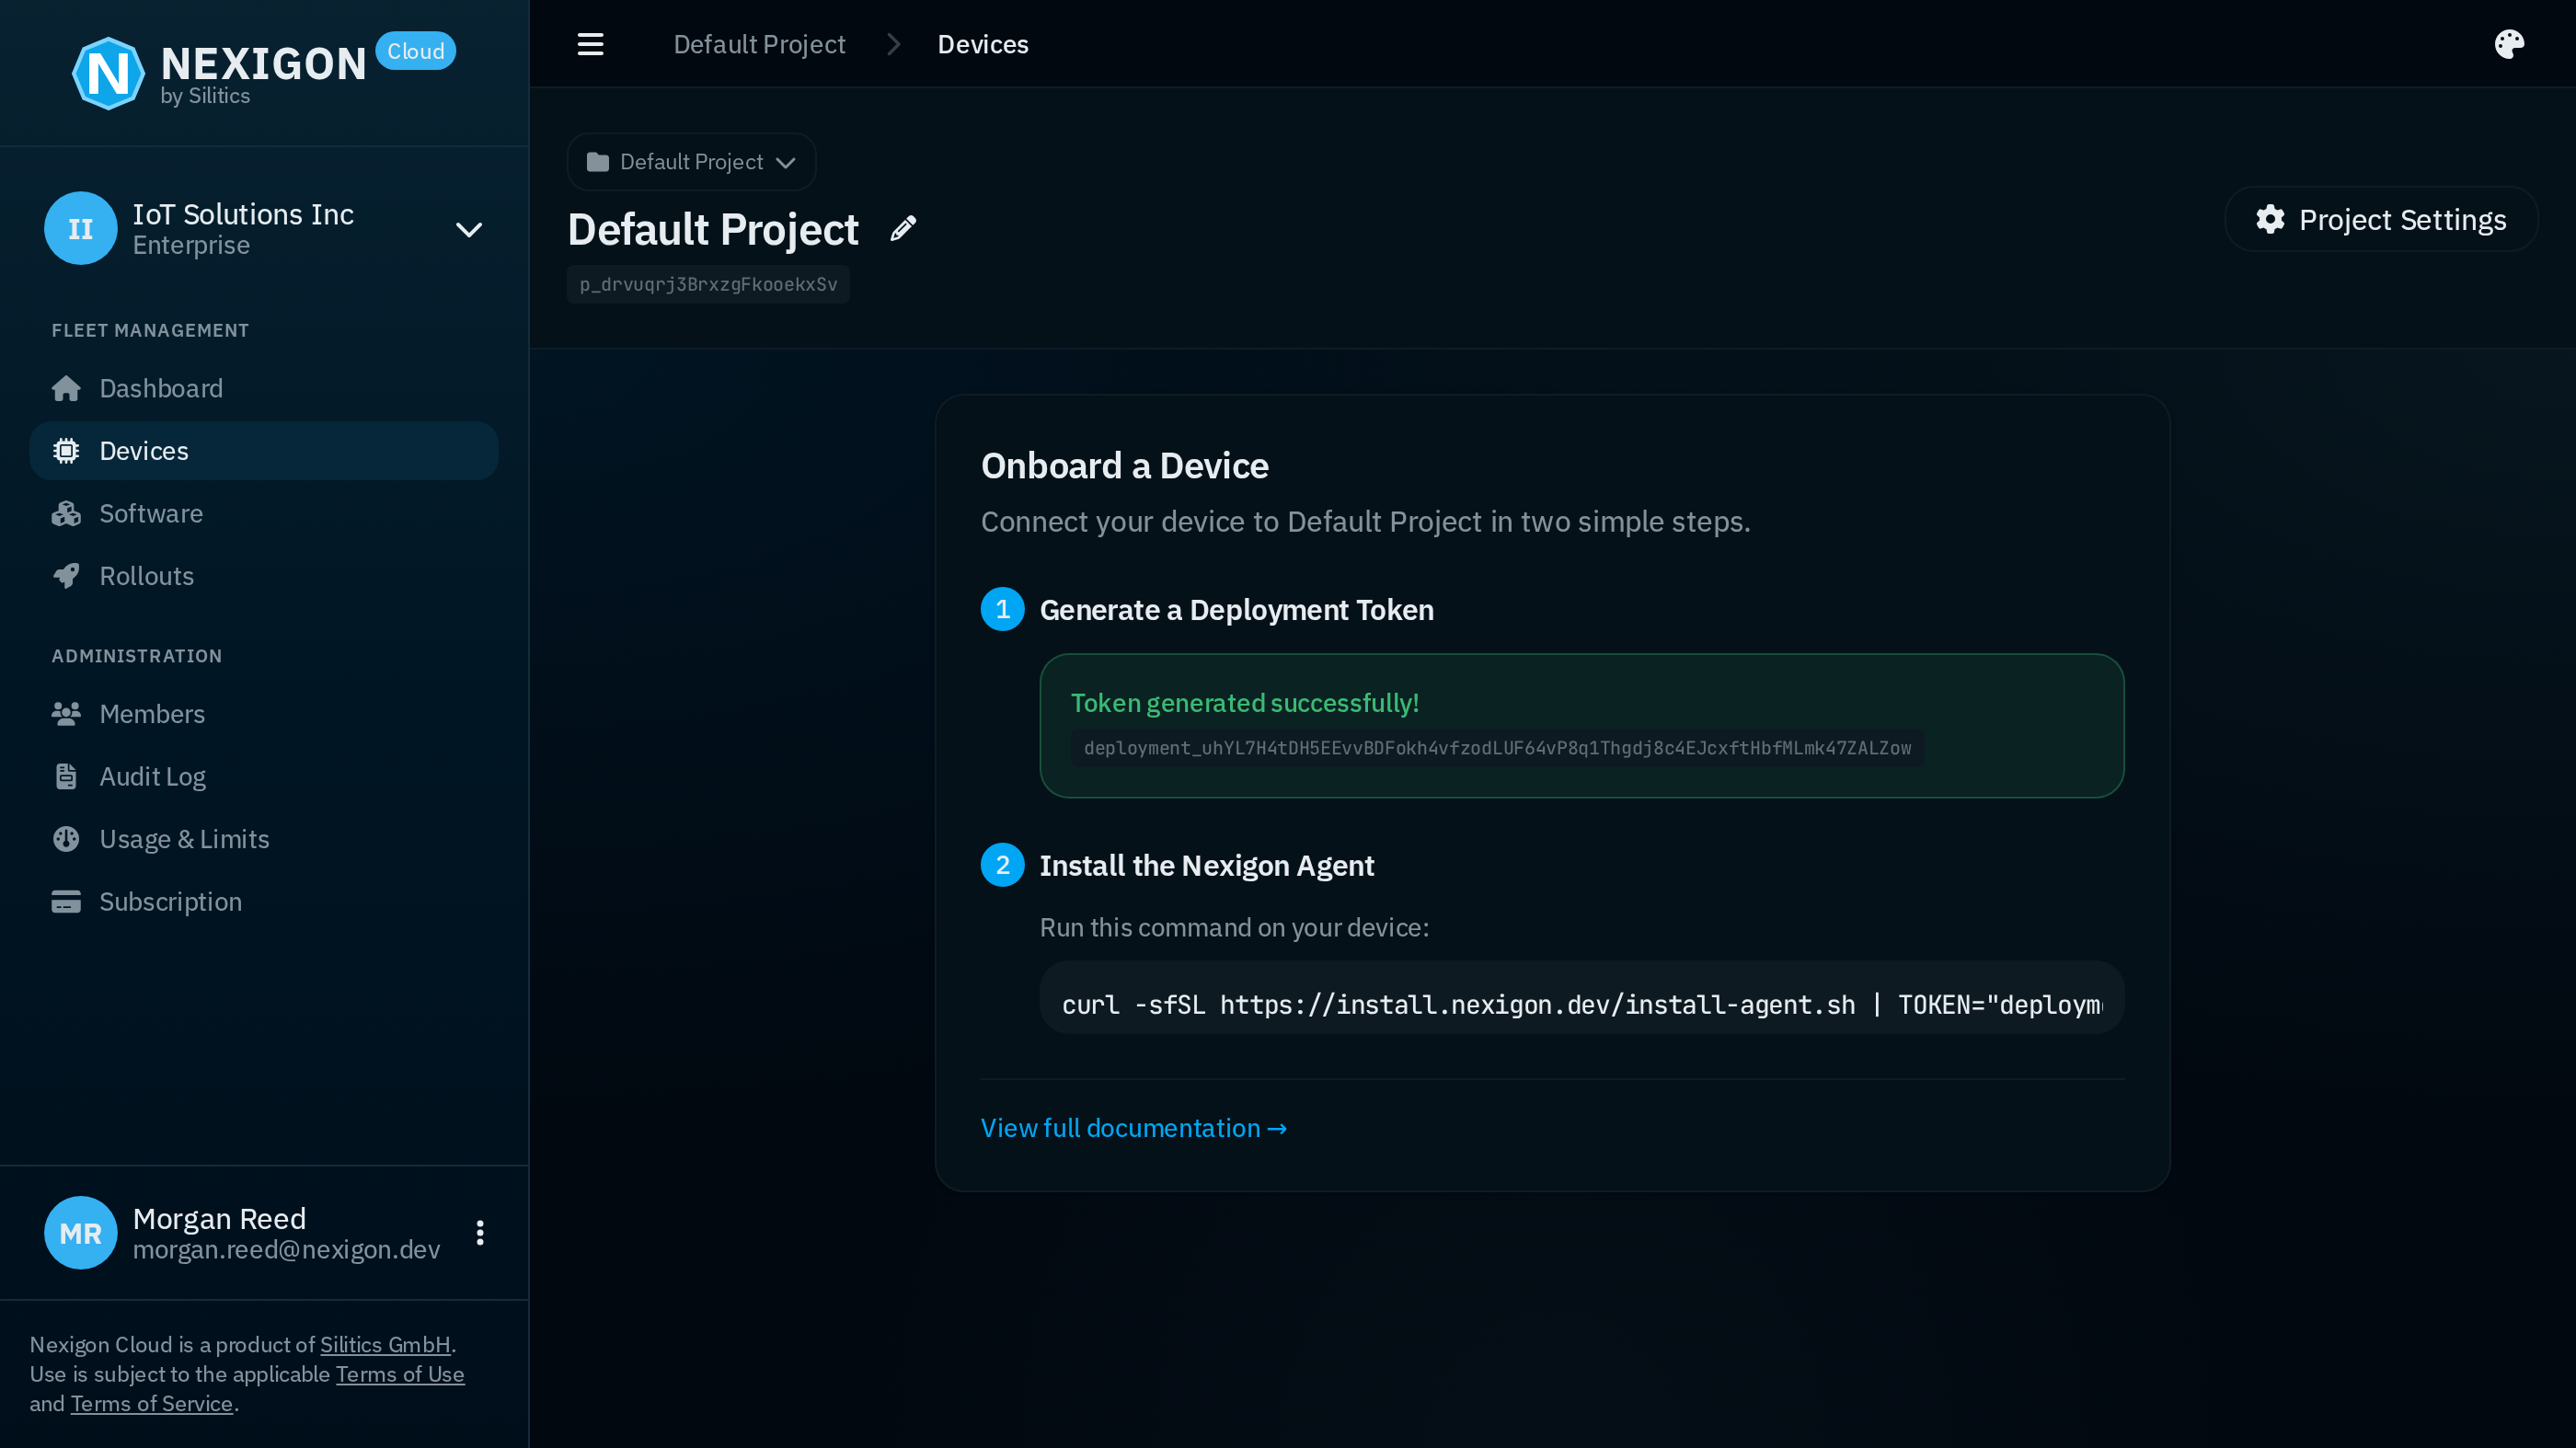The height and width of the screenshot is (1448, 2576).
Task: Click the Members people icon
Action: pos(66,713)
